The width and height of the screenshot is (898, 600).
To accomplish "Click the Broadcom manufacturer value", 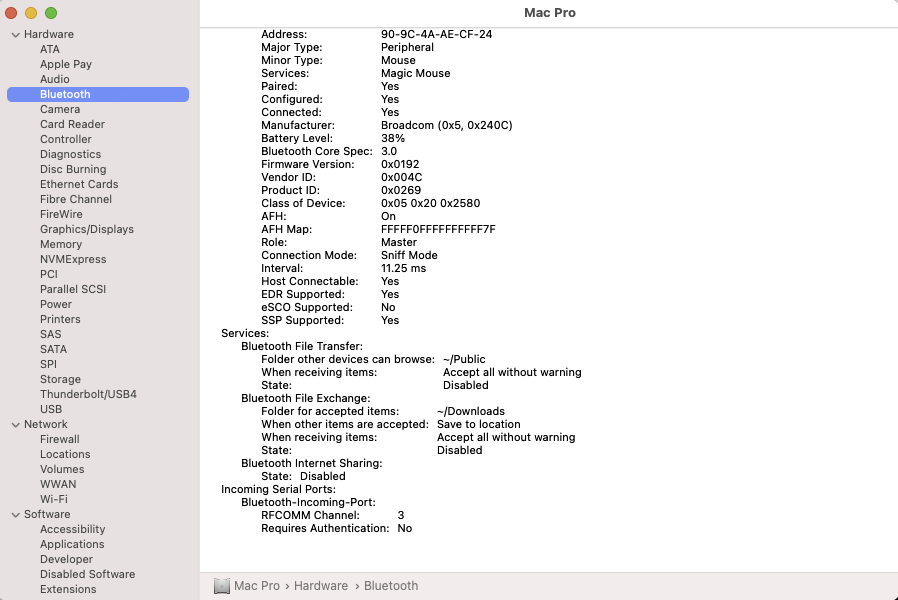I will point(447,125).
